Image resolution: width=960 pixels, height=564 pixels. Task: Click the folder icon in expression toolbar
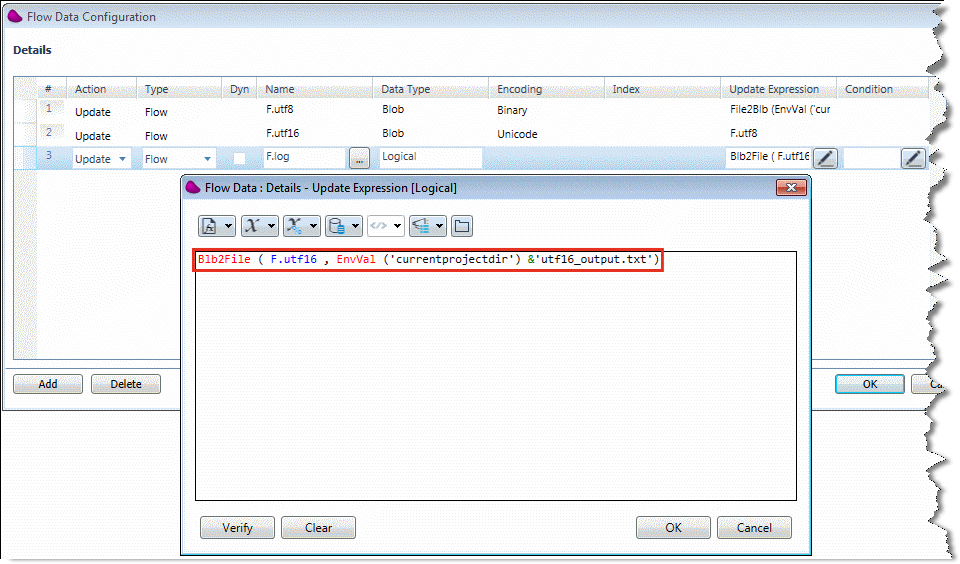(462, 226)
